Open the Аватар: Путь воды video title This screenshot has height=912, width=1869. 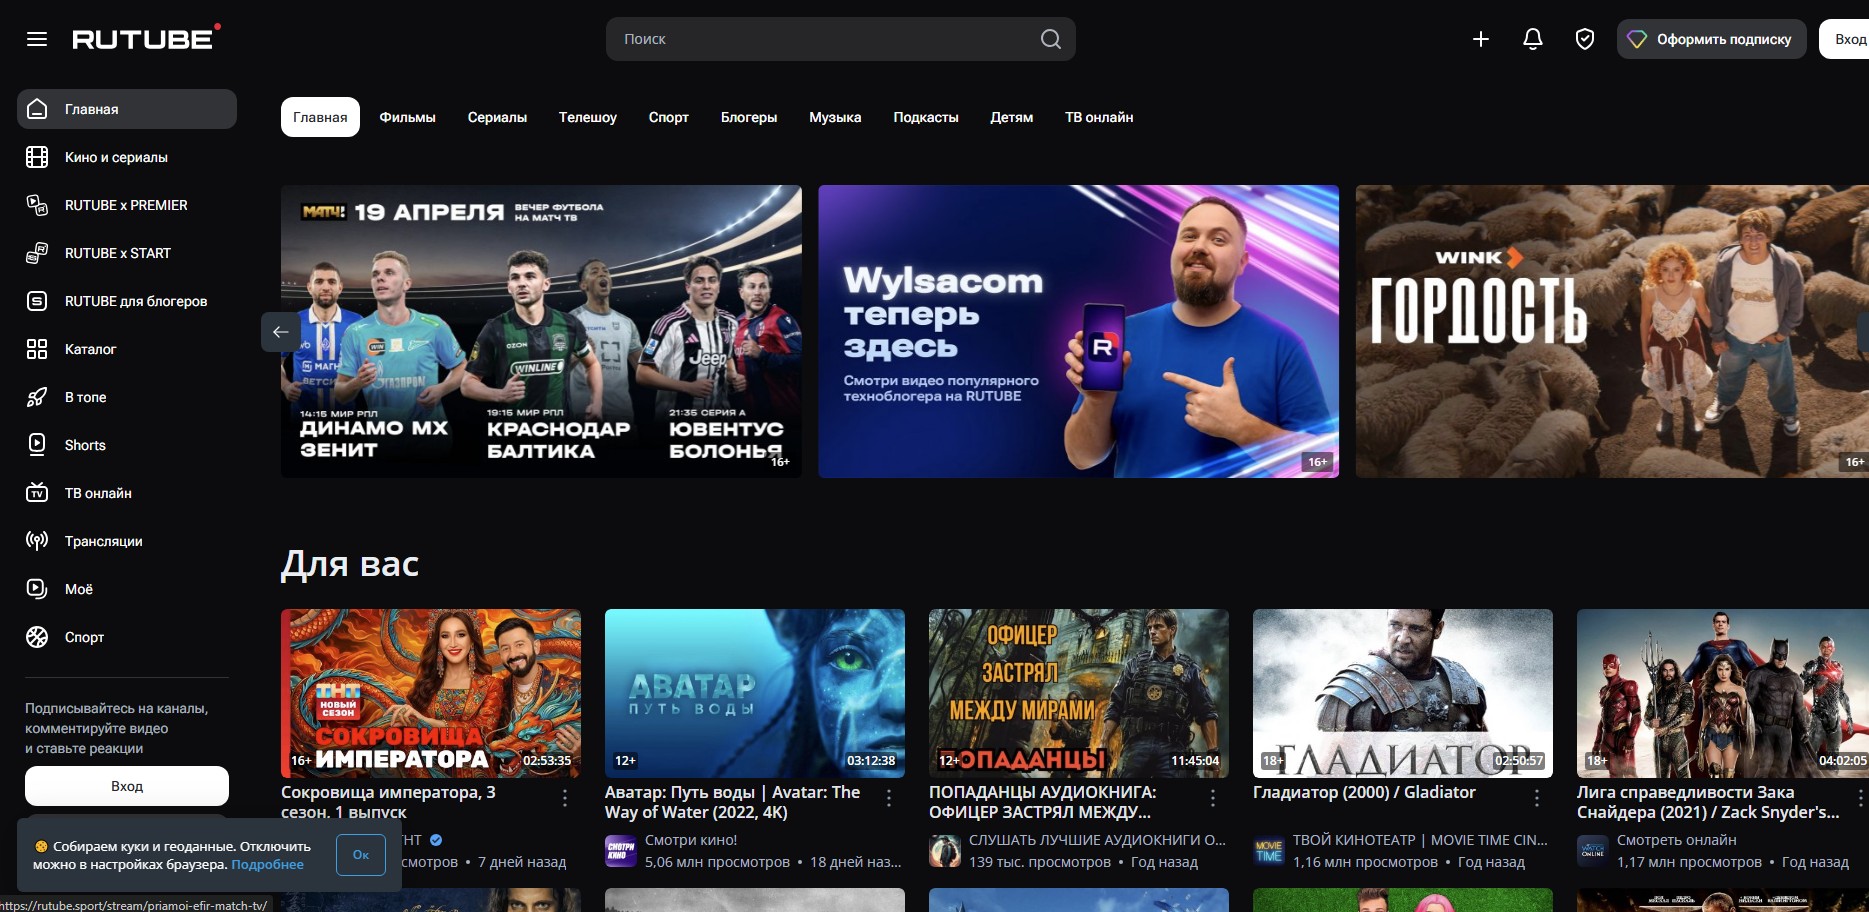coord(732,802)
